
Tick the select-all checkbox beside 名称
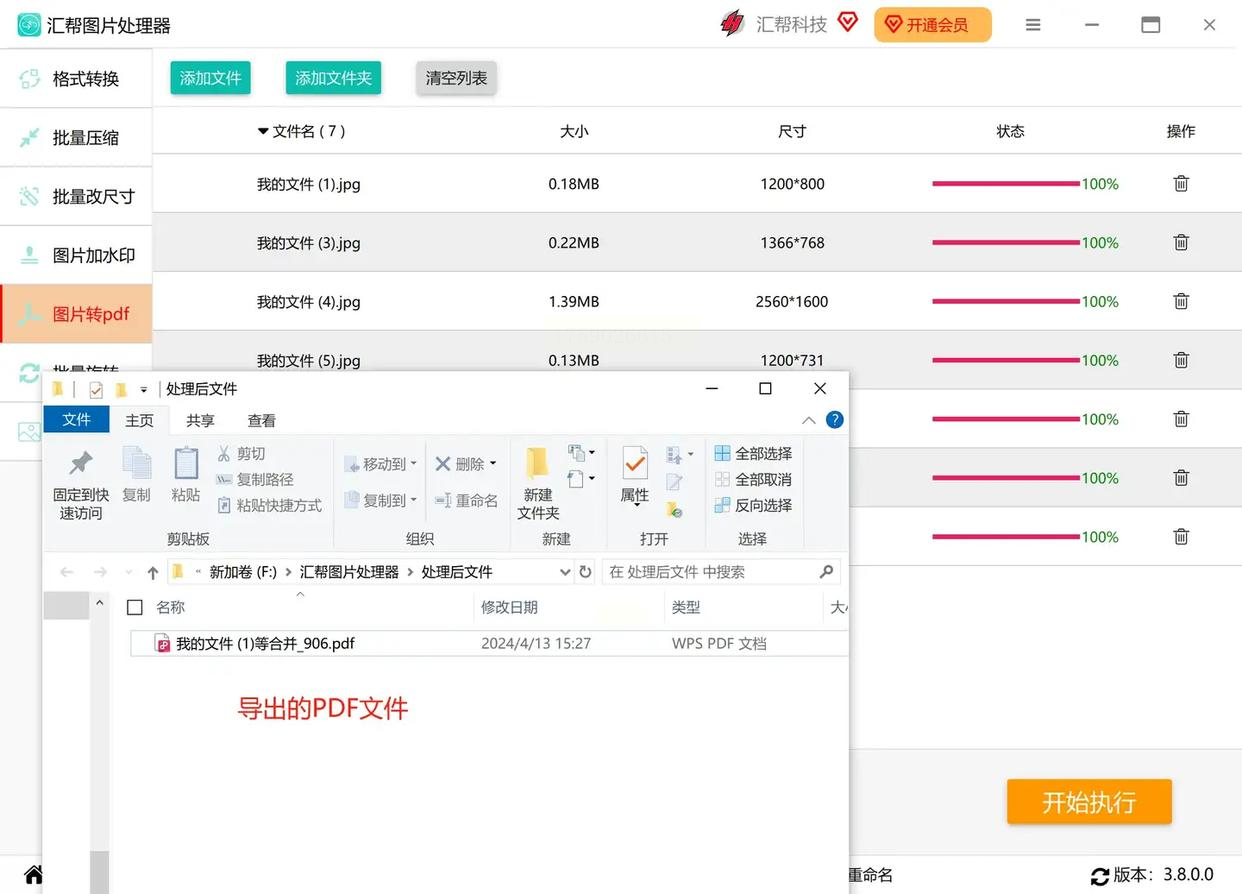(x=135, y=607)
